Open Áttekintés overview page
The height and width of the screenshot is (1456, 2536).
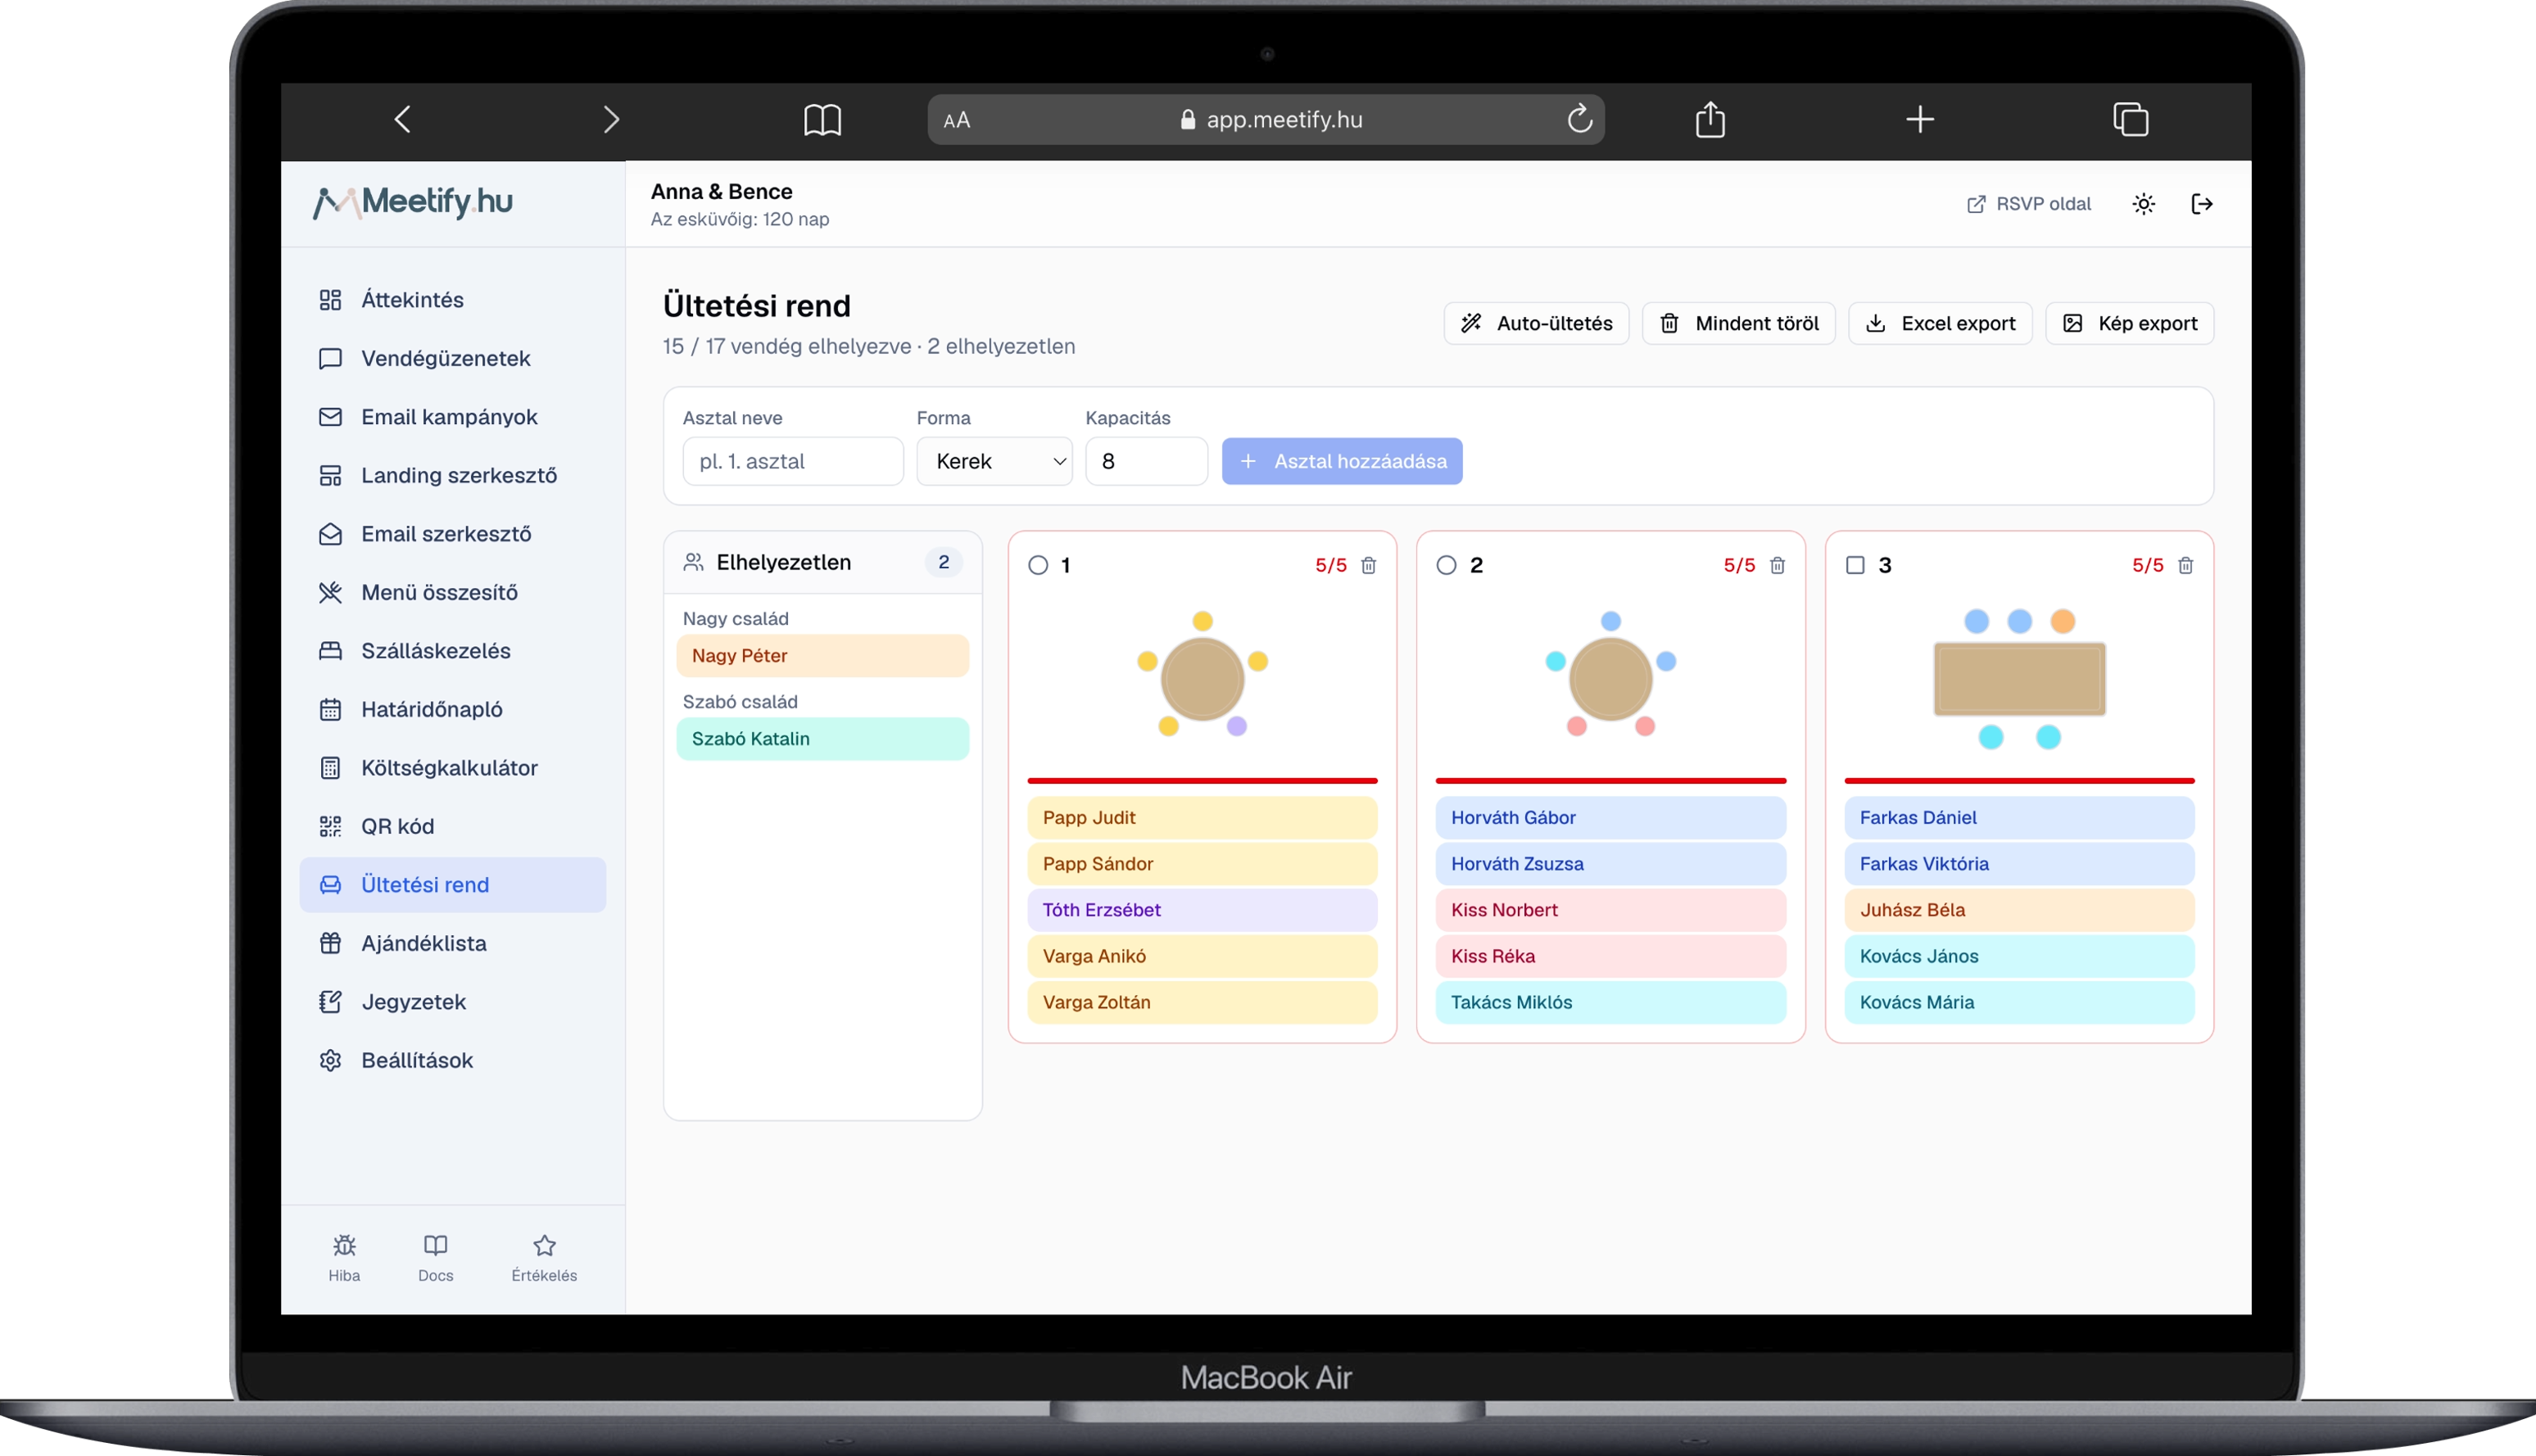(x=452, y=300)
